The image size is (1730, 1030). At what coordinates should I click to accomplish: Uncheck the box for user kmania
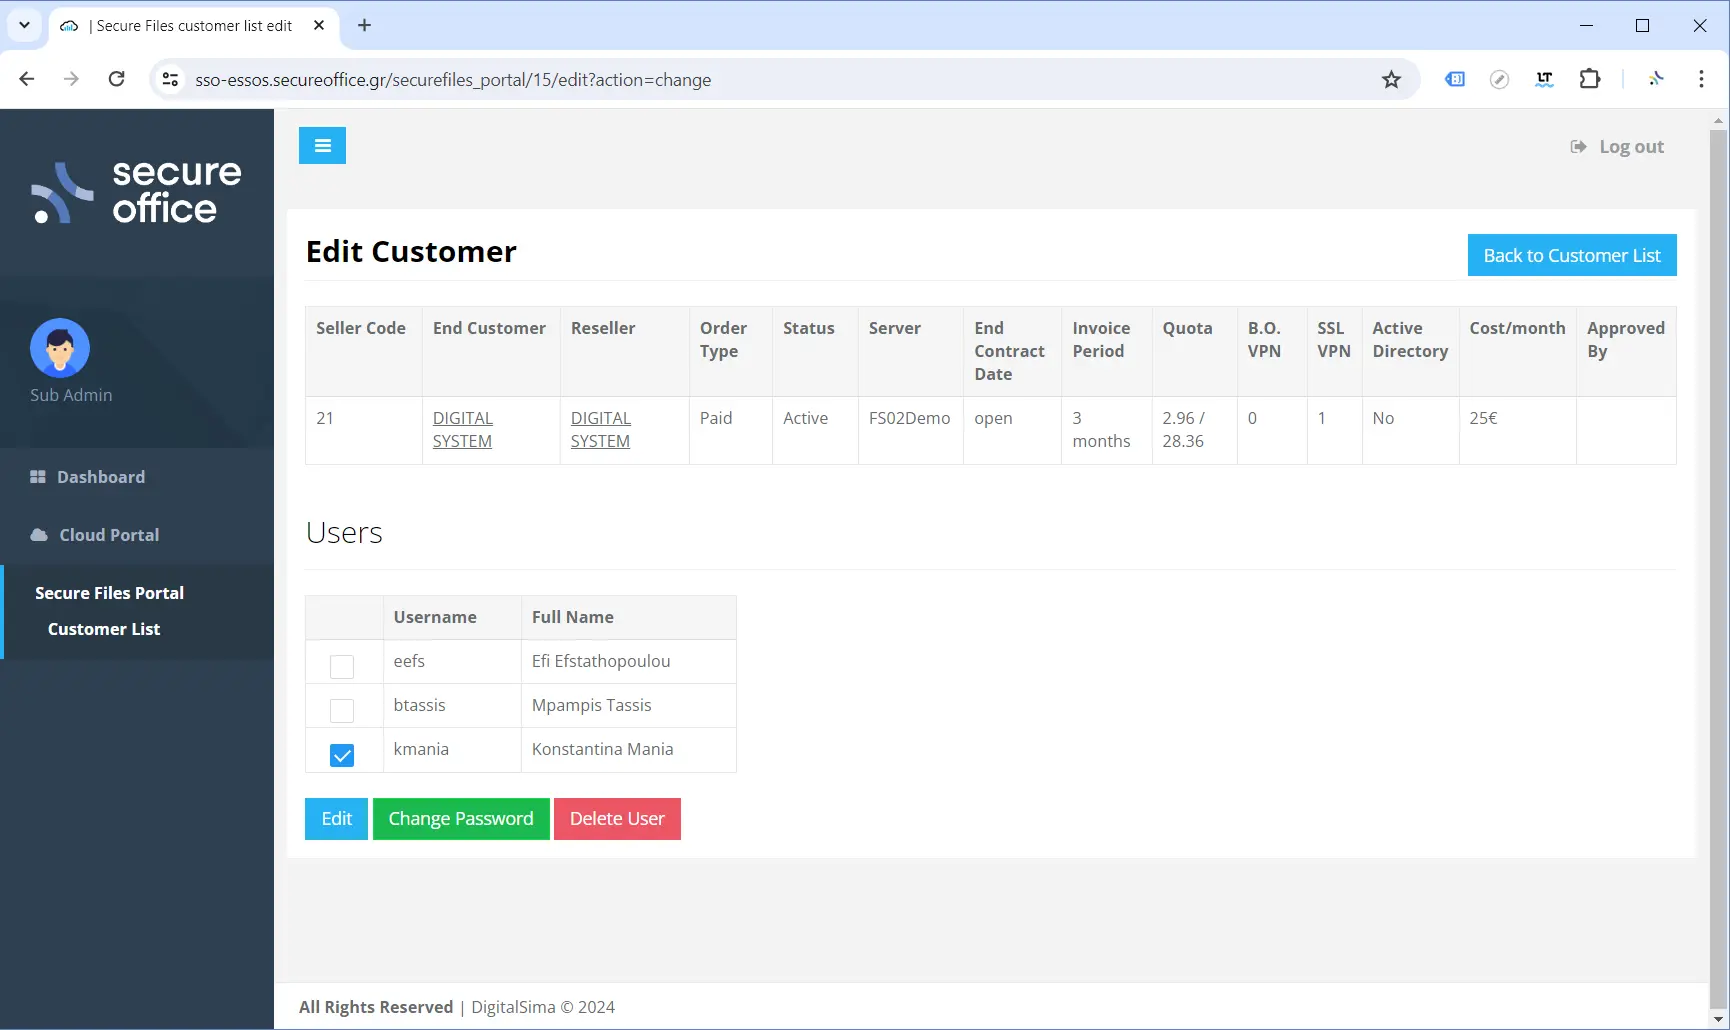(342, 755)
